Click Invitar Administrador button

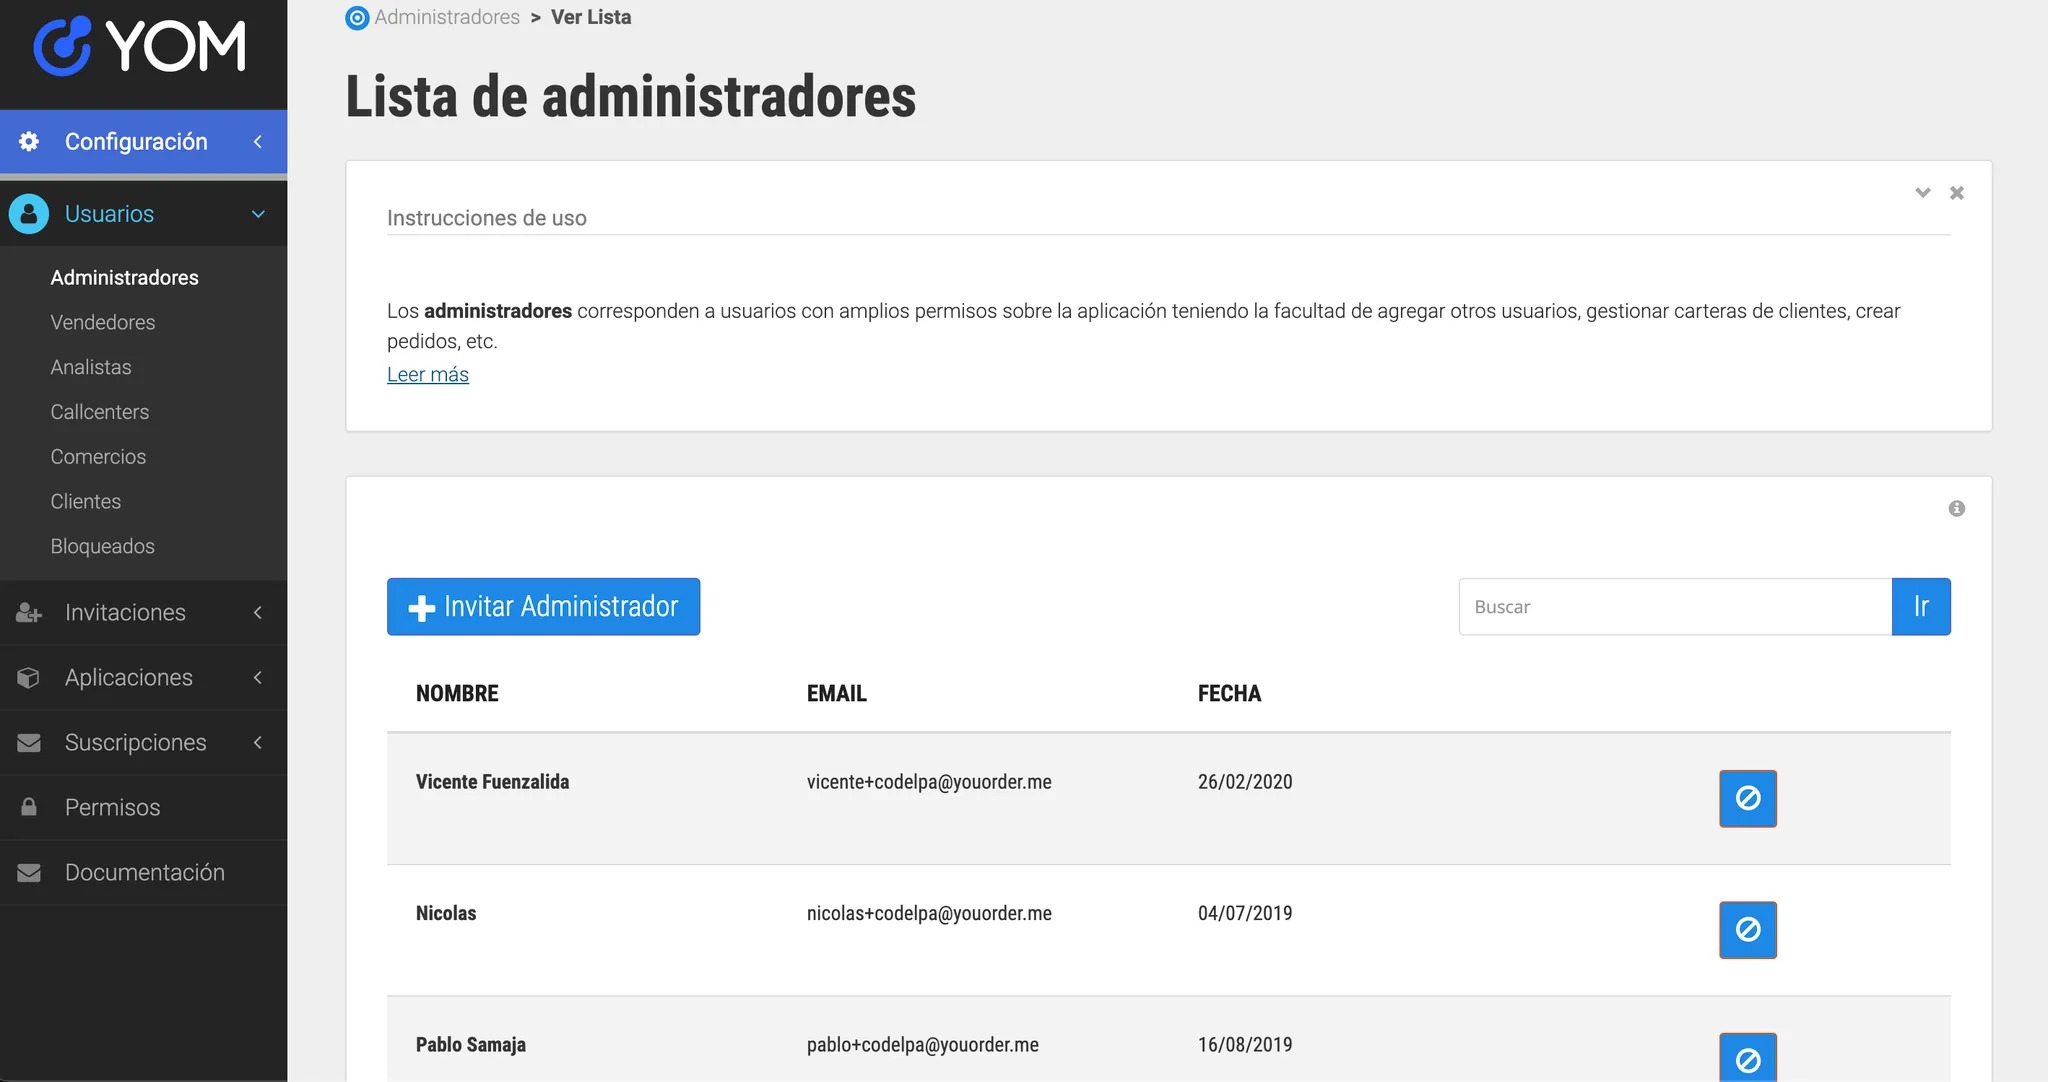click(x=543, y=606)
